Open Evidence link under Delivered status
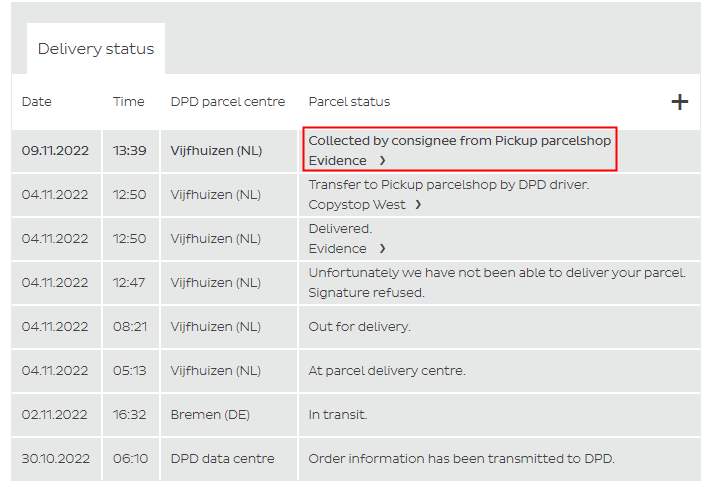This screenshot has height=485, width=709. click(x=338, y=249)
